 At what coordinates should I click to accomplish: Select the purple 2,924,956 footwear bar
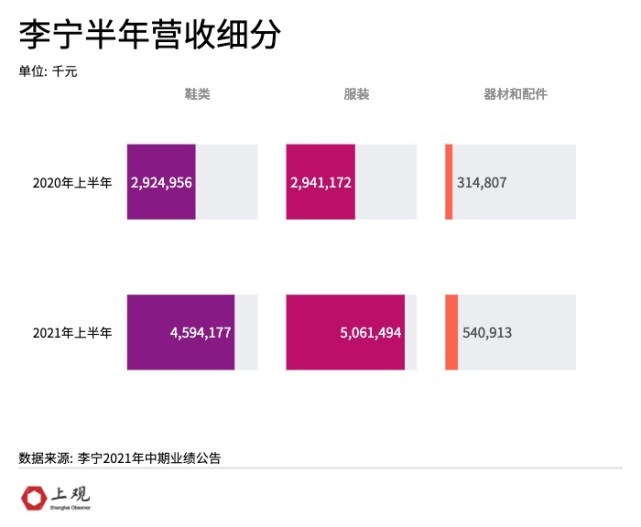pos(161,182)
